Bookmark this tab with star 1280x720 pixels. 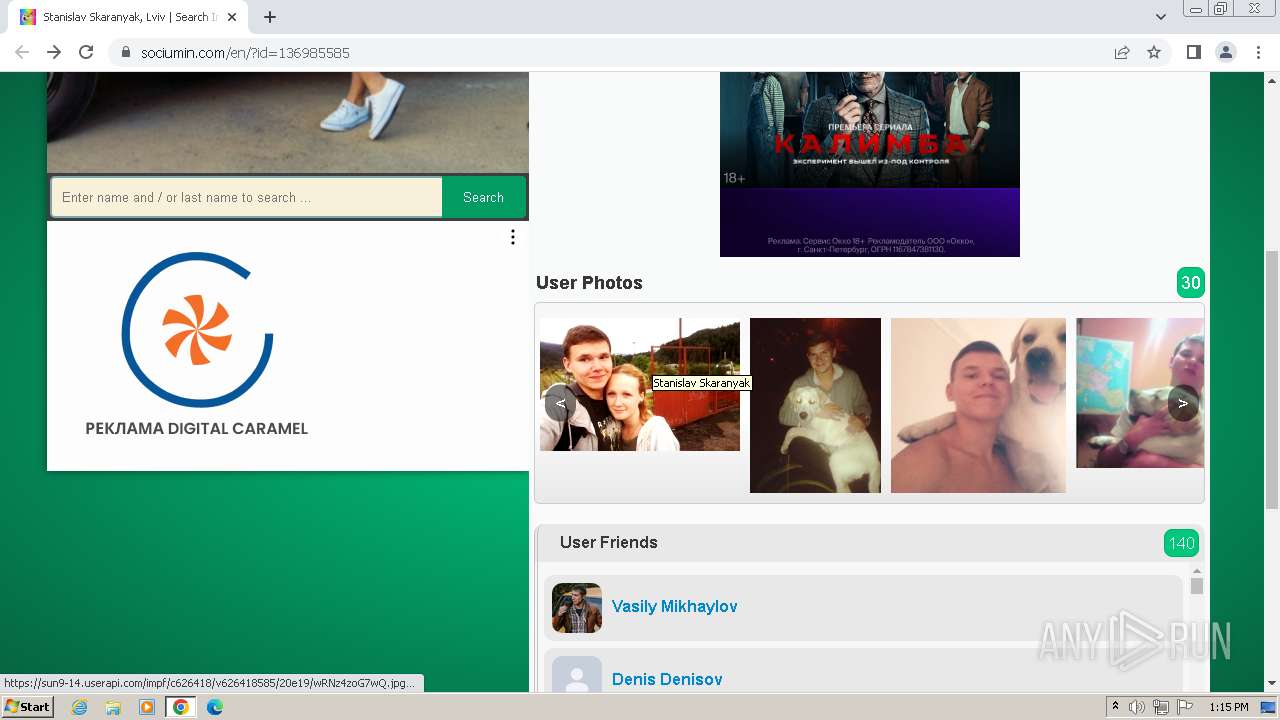point(1154,53)
